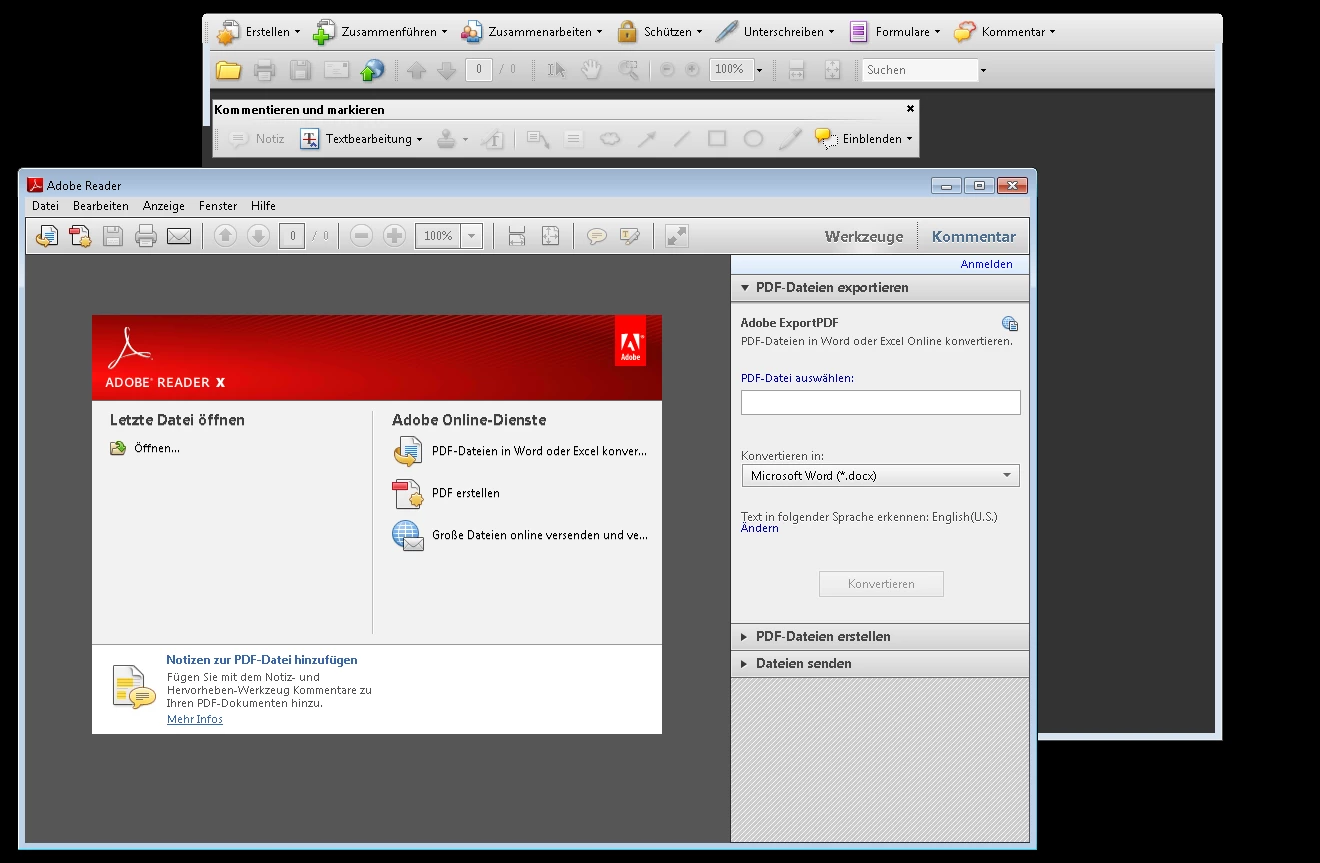1320x863 pixels.
Task: Click the email envelope icon in Adobe Reader toolbar
Action: click(x=179, y=237)
